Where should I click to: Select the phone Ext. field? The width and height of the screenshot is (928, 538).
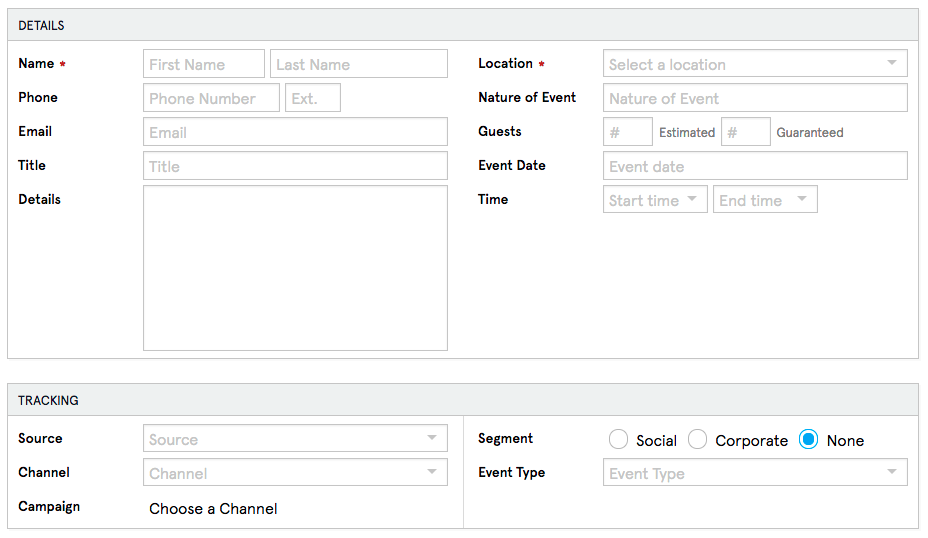313,98
